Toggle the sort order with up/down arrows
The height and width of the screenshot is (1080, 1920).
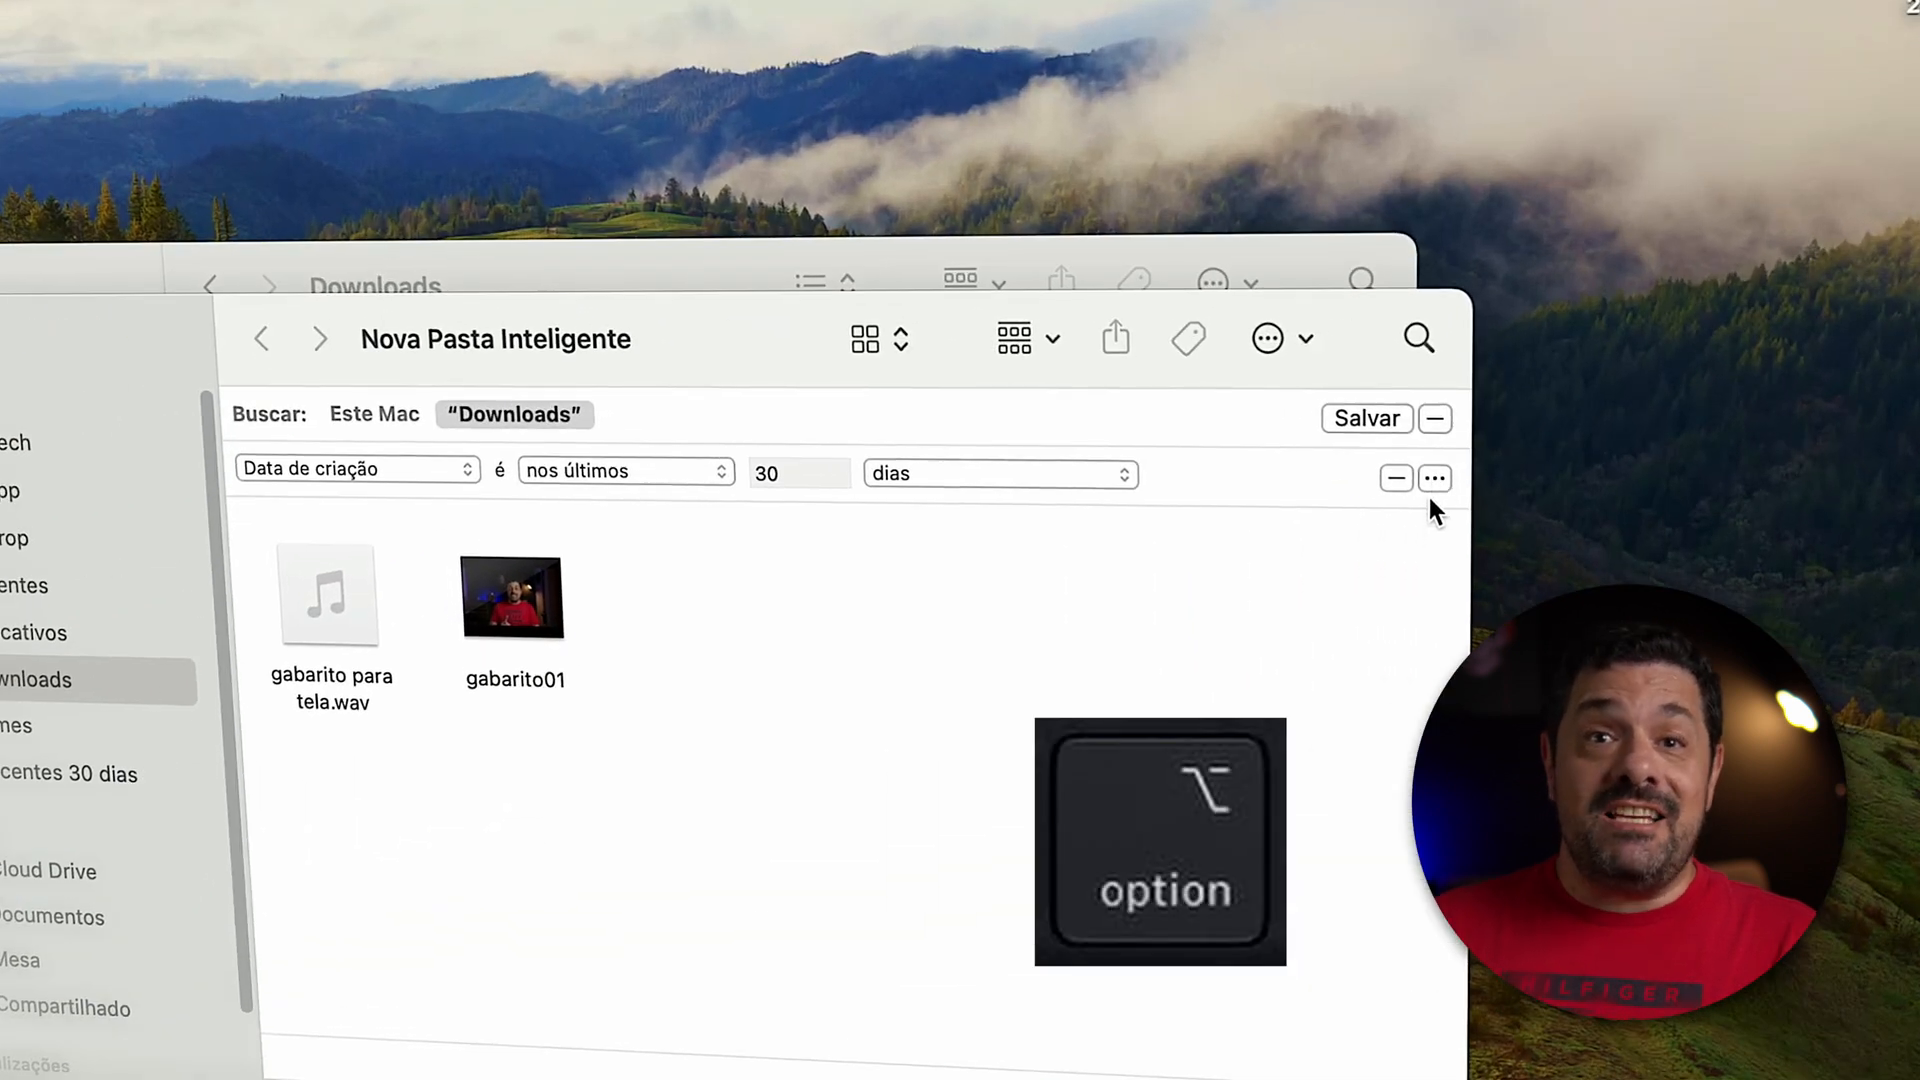coord(902,339)
